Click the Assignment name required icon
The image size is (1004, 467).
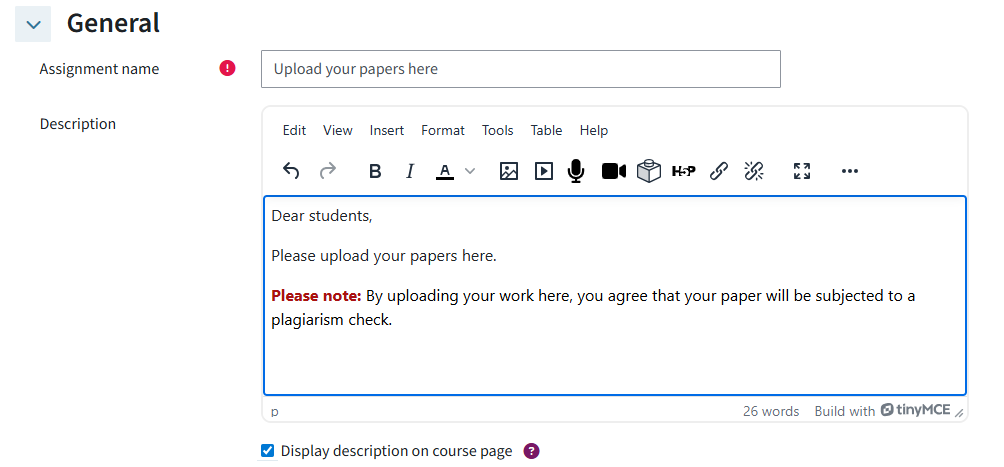(x=227, y=68)
